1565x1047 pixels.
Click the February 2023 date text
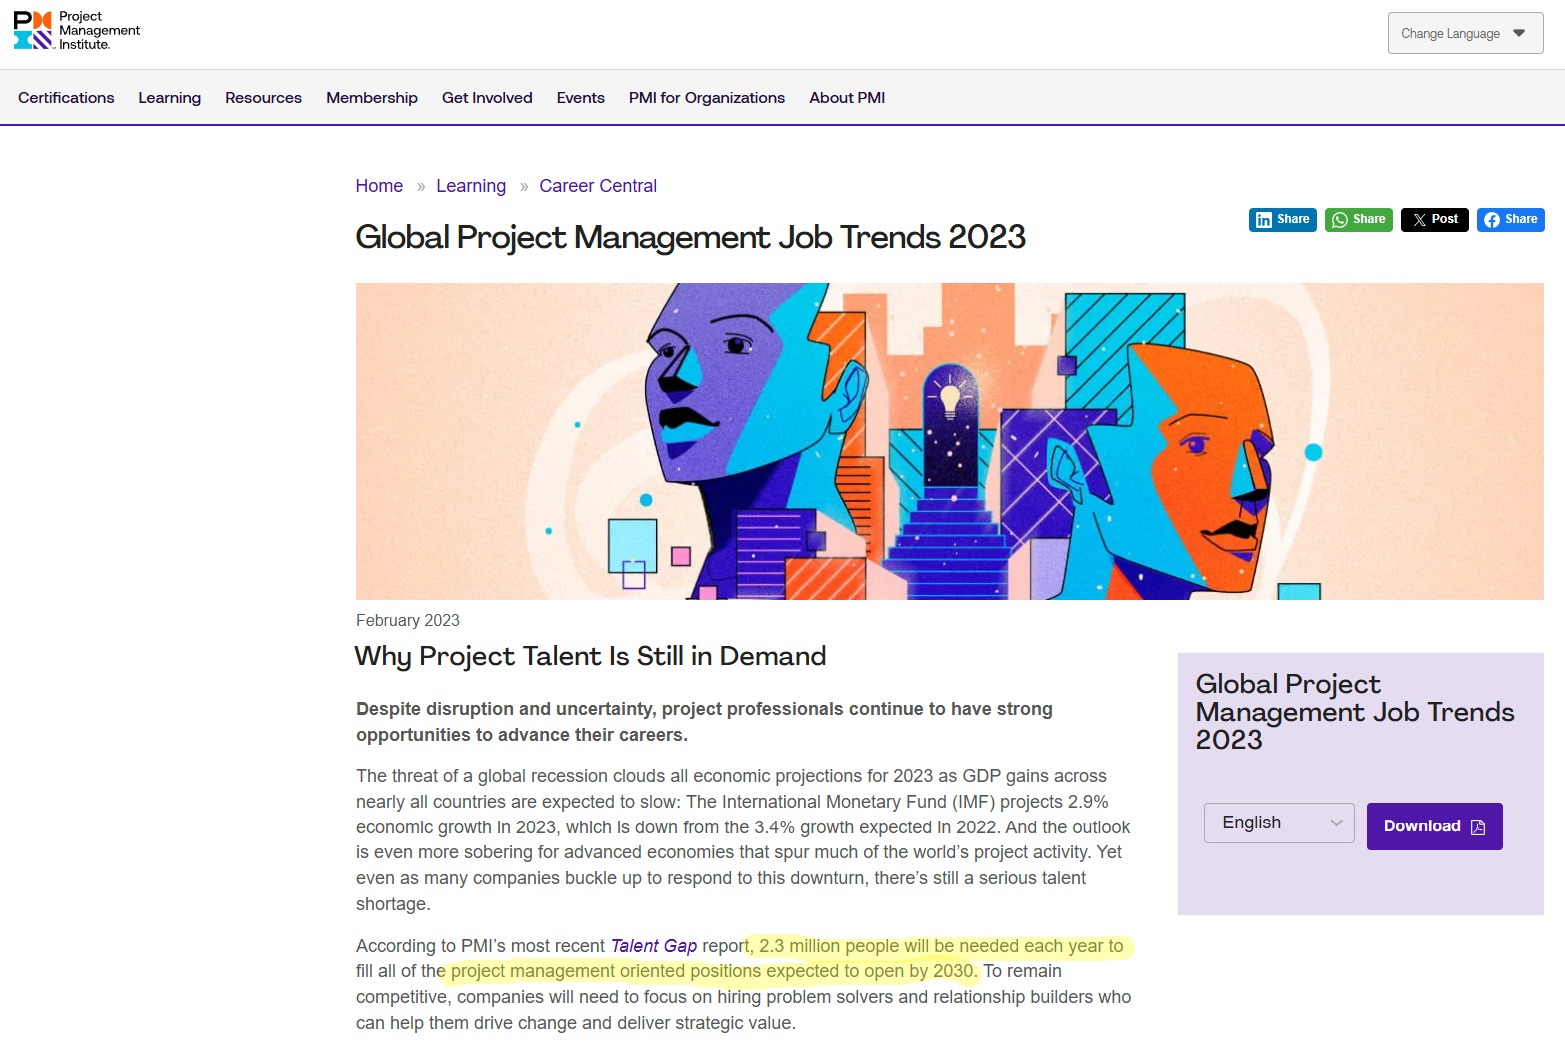[x=408, y=621]
